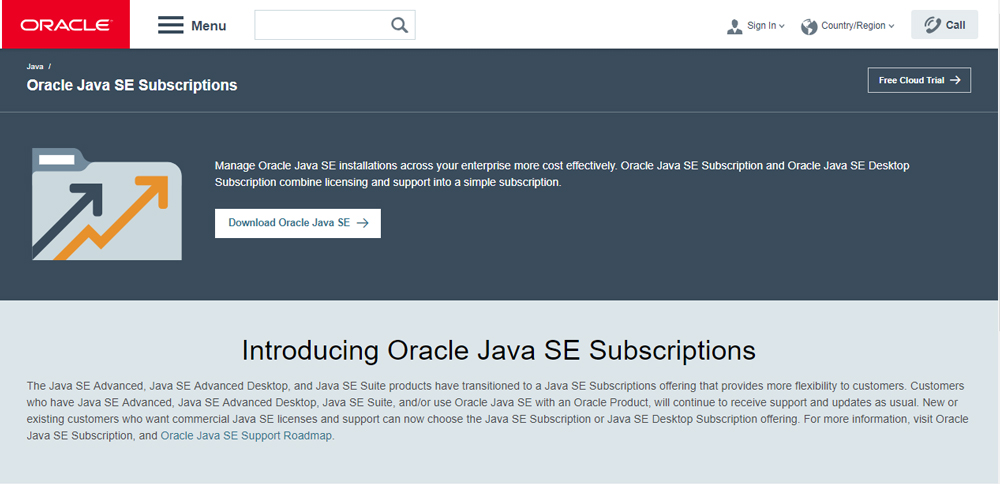Image resolution: width=1000 pixels, height=484 pixels.
Task: Click the Oracle logo
Action: coord(65,25)
